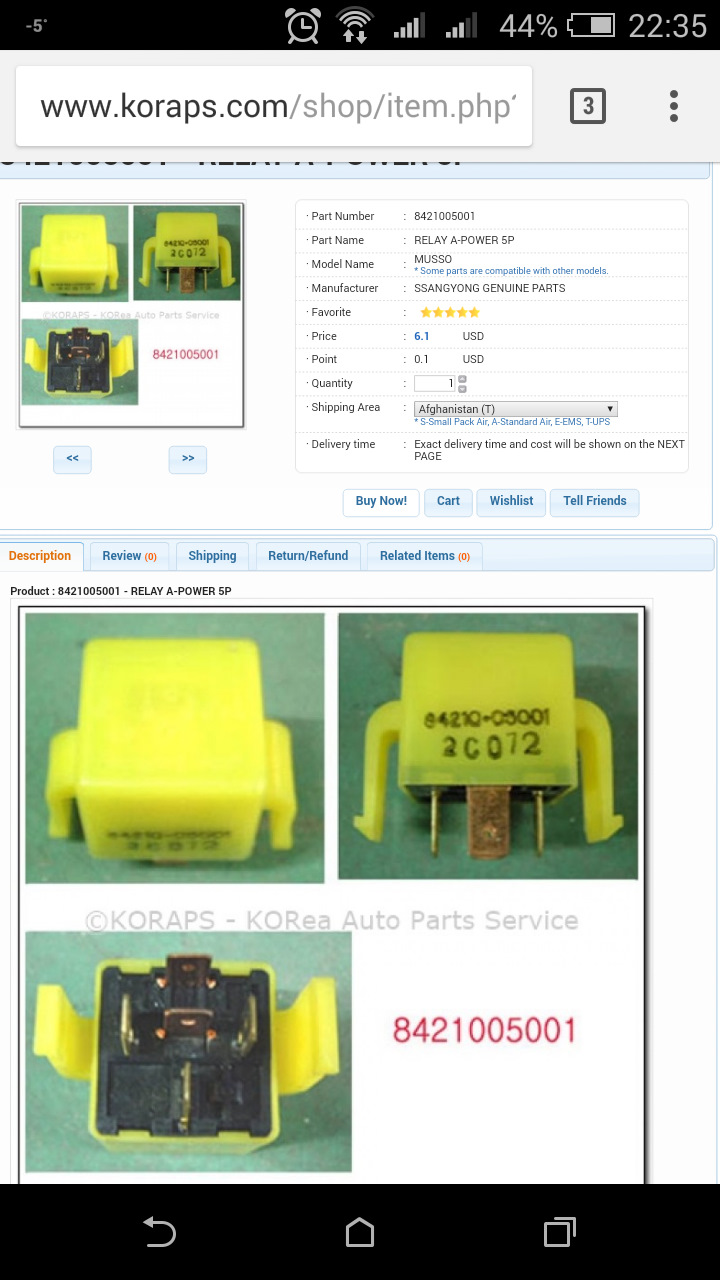Click the previous image << button
720x1280 pixels.
coord(73,459)
